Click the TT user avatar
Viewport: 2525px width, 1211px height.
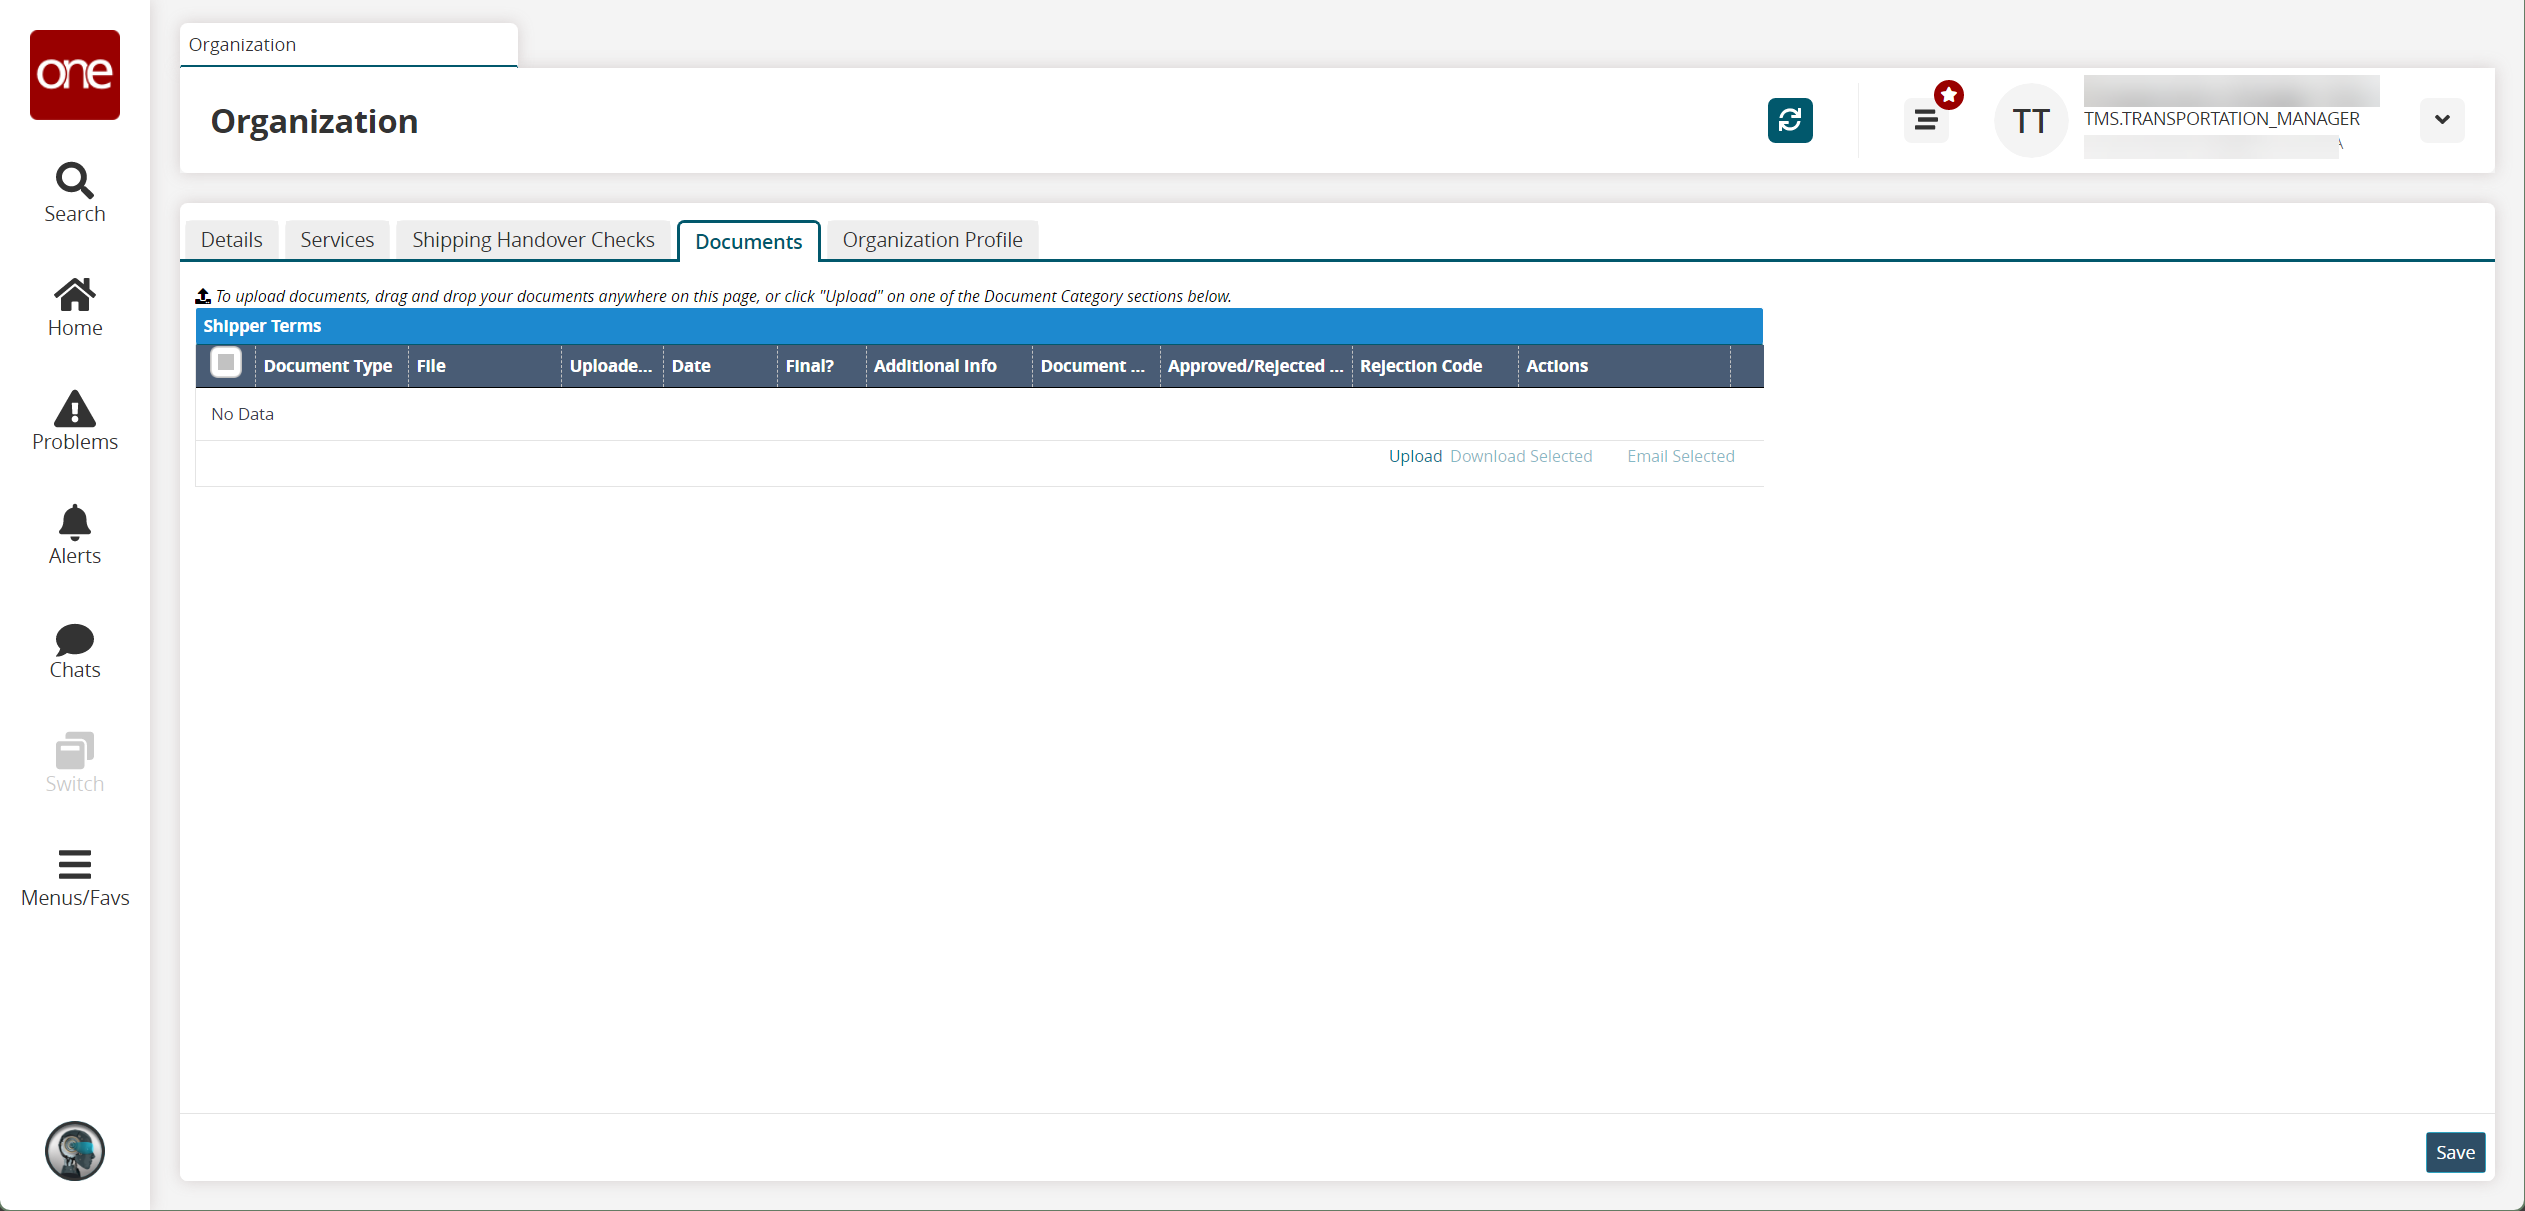[2031, 120]
